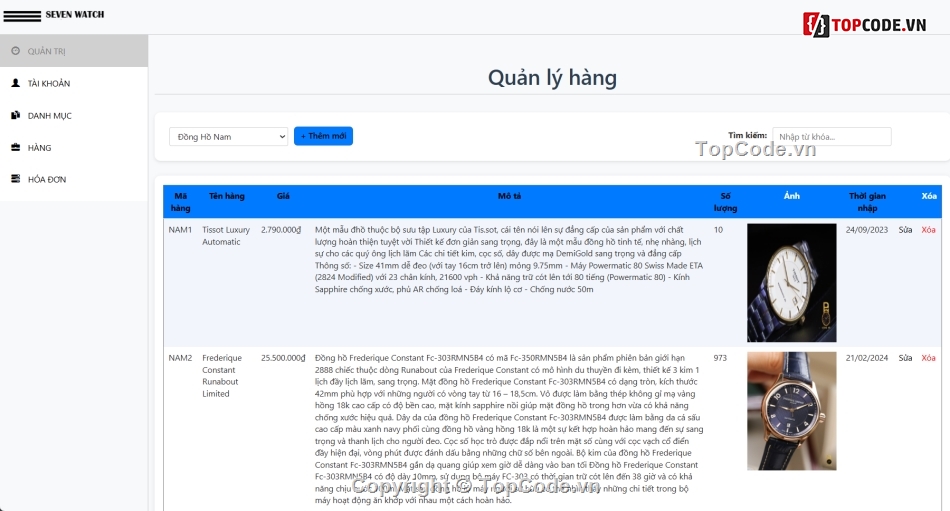950x511 pixels.
Task: Click the Seven Watch hamburger logo icon
Action: point(21,15)
